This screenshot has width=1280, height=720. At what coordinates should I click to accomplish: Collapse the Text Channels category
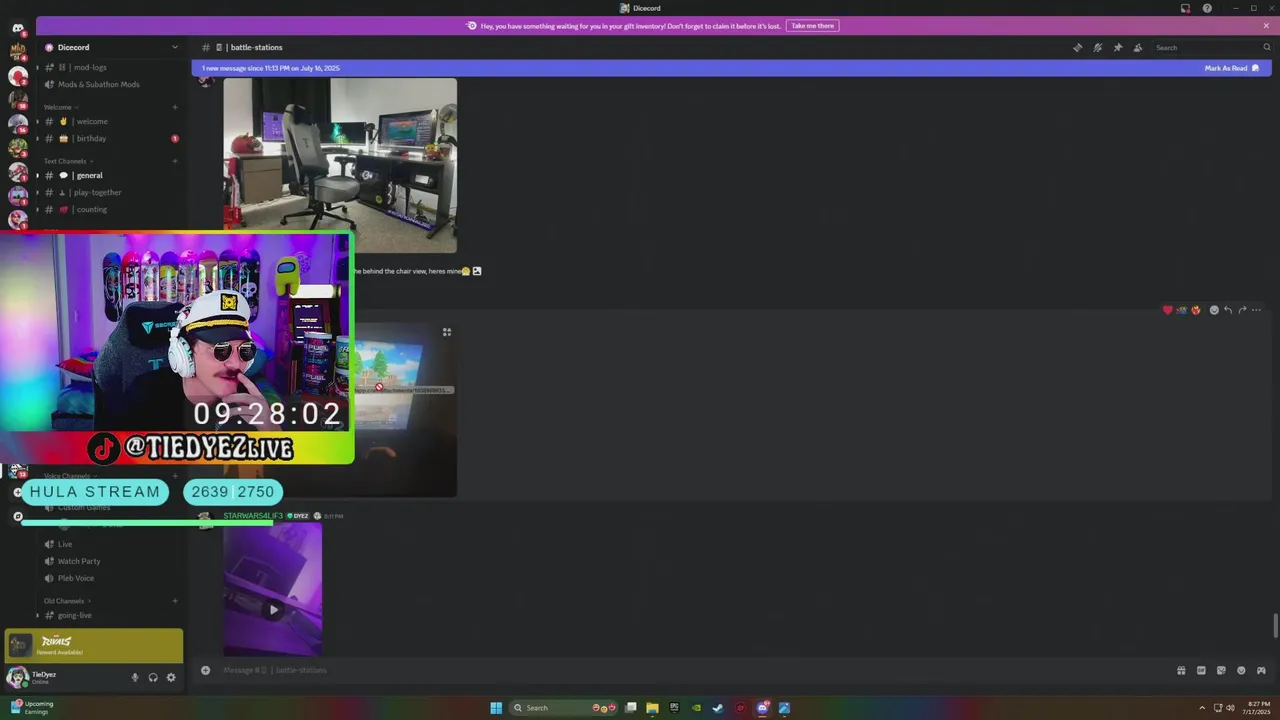[x=68, y=161]
